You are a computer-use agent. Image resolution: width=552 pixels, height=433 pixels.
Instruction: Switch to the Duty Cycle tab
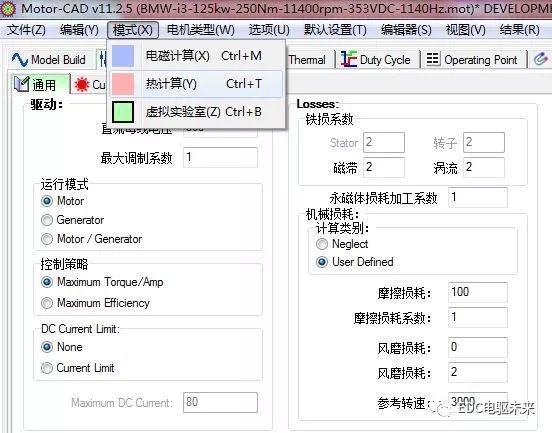pyautogui.click(x=376, y=59)
